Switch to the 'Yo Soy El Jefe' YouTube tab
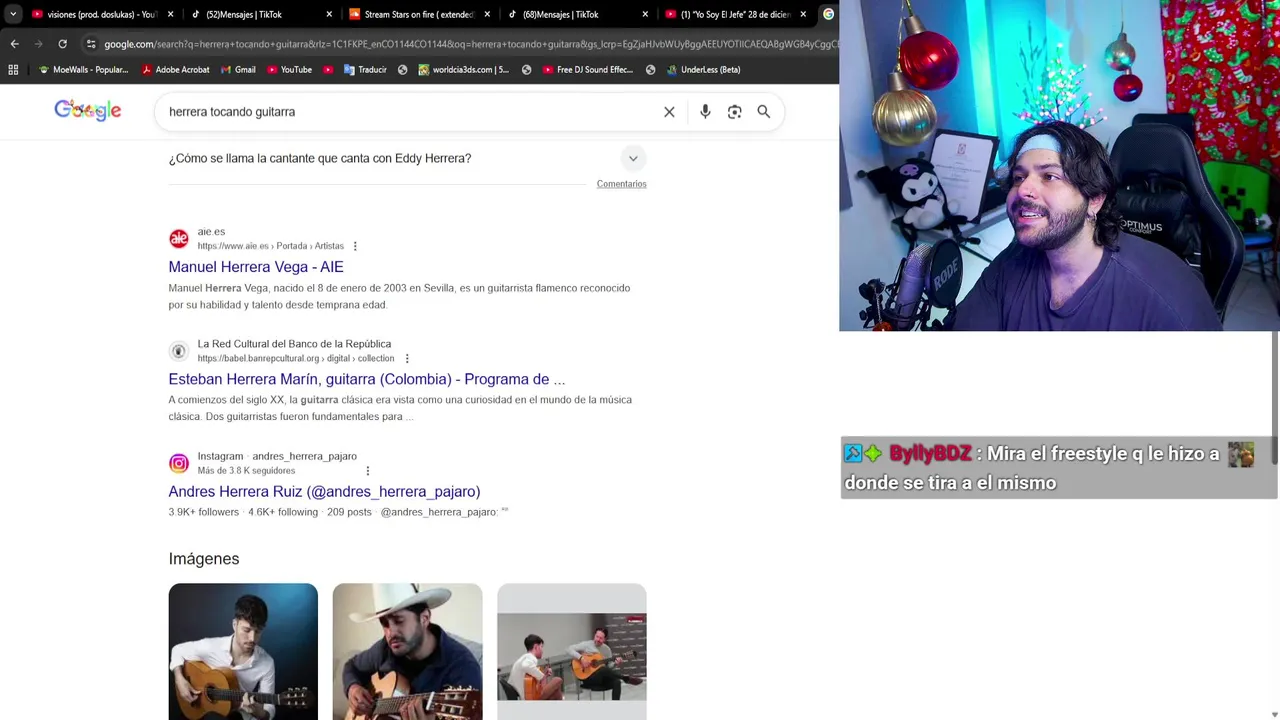Viewport: 1280px width, 720px height. 728,14
